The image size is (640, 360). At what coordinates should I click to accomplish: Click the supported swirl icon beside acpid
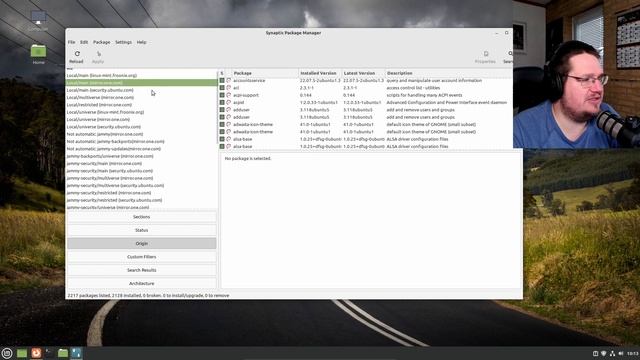[229, 102]
